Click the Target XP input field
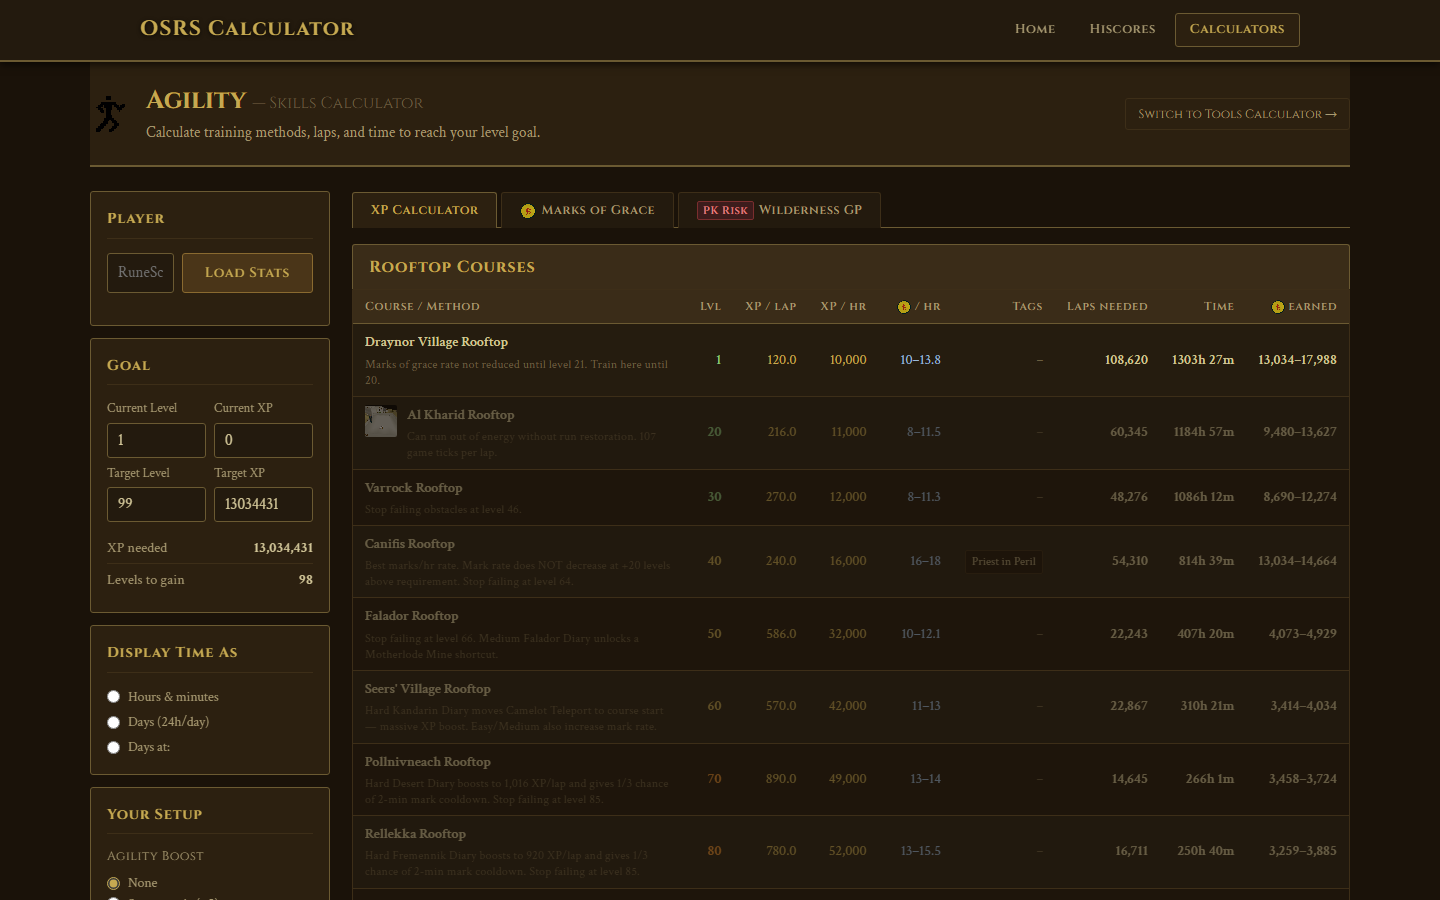This screenshot has width=1440, height=900. tap(263, 504)
